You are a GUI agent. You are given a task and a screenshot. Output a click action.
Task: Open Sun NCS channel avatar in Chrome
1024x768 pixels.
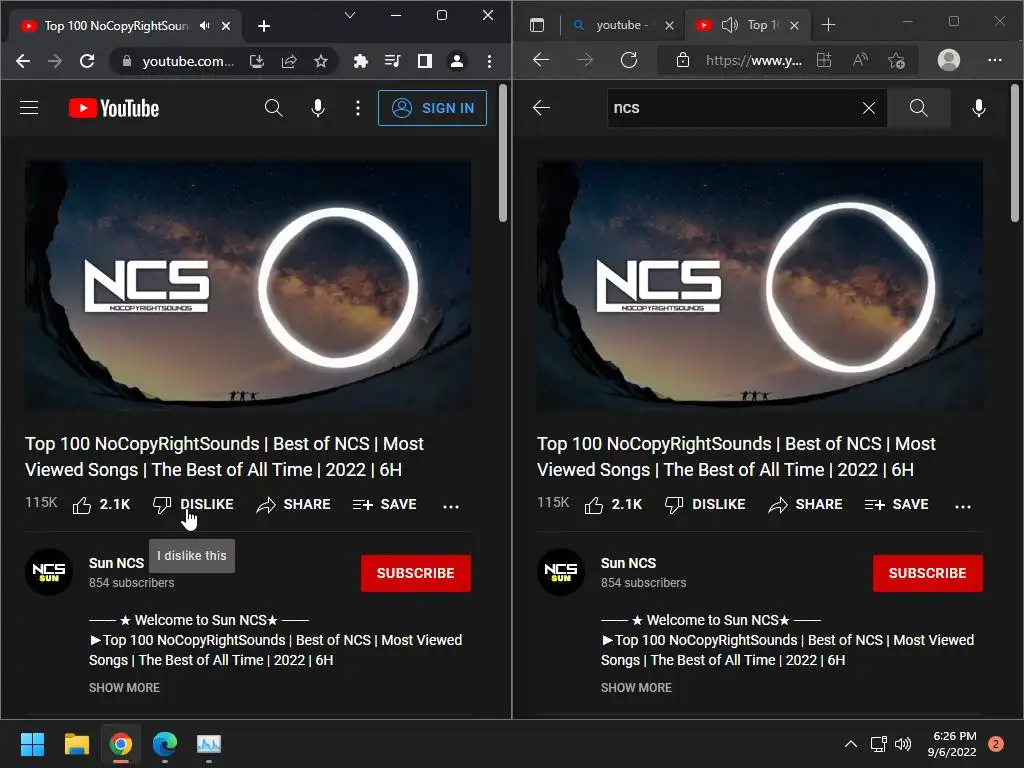(49, 571)
